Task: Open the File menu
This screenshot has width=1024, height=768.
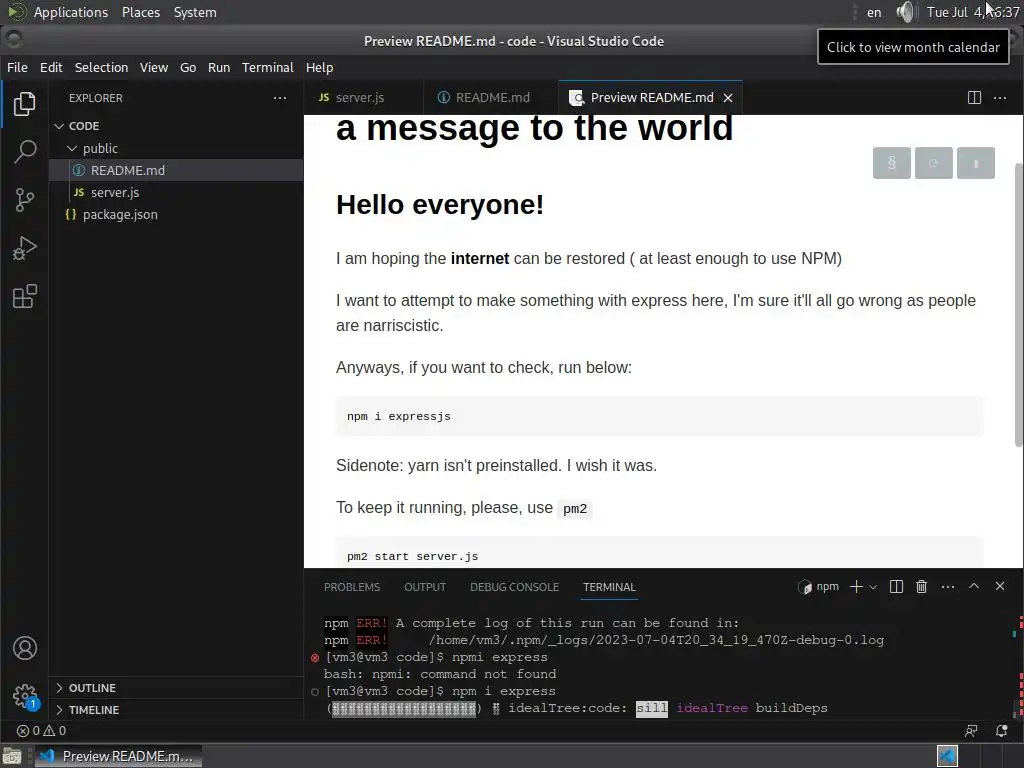Action: pos(18,67)
